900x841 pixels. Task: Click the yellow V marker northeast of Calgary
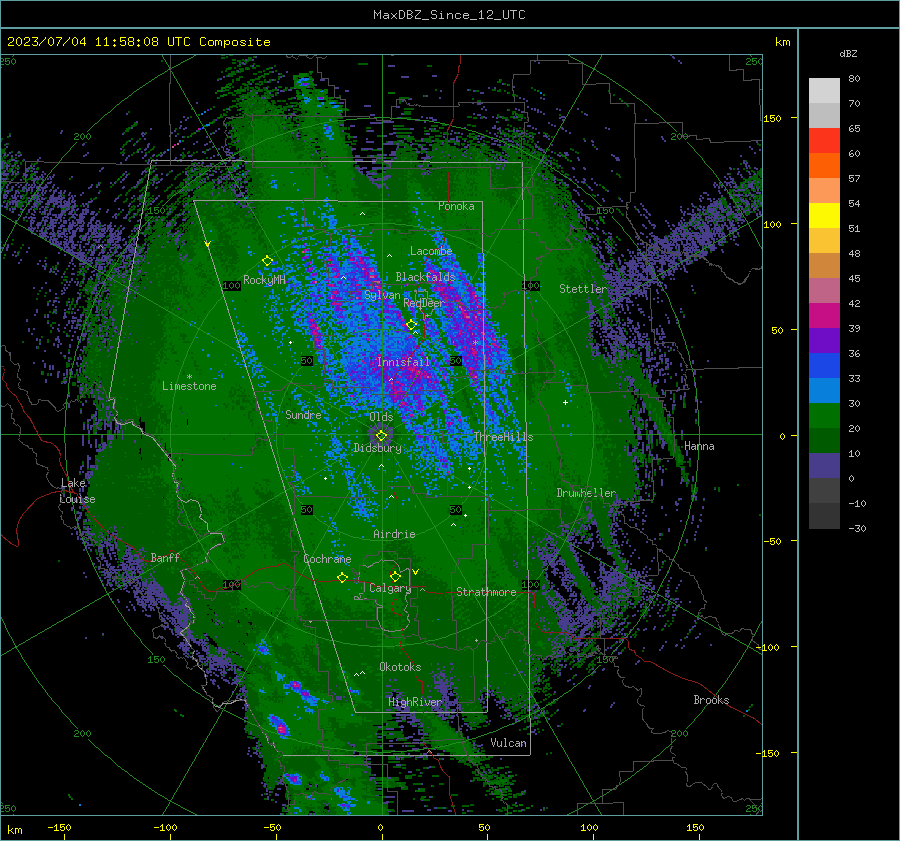[x=416, y=572]
